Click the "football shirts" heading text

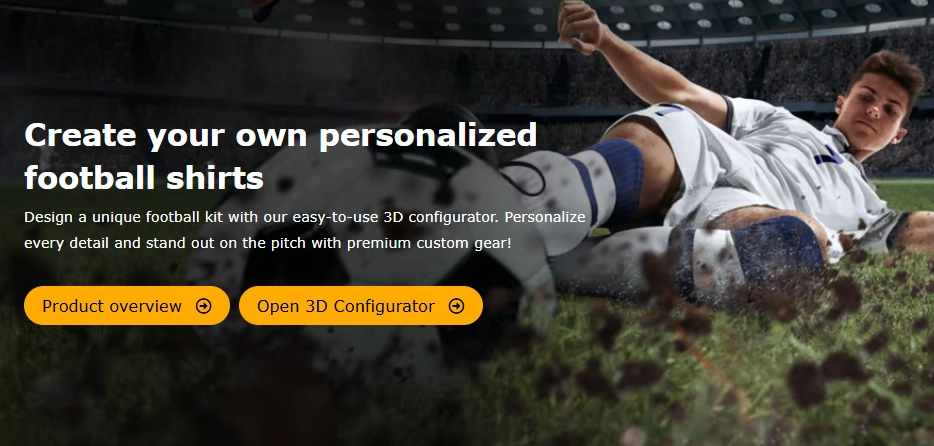144,177
